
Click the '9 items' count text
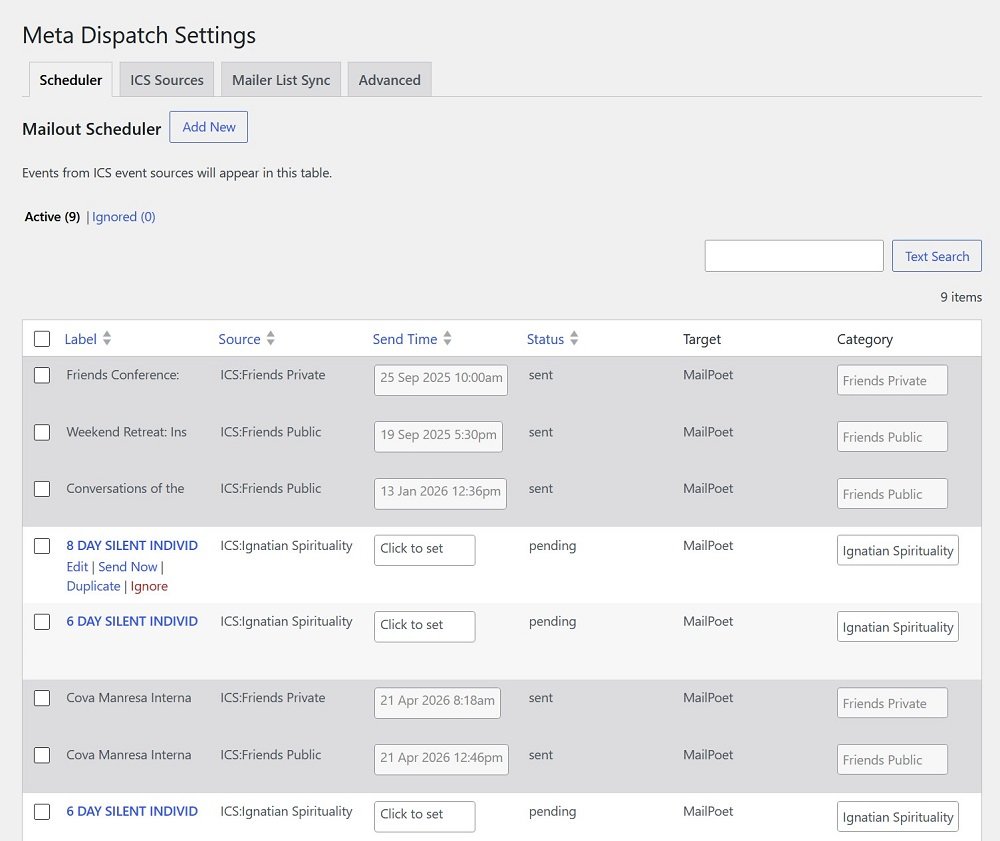tap(960, 297)
